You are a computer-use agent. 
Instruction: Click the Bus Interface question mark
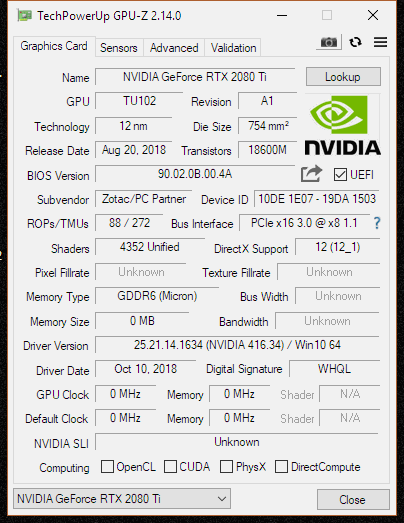(x=377, y=223)
